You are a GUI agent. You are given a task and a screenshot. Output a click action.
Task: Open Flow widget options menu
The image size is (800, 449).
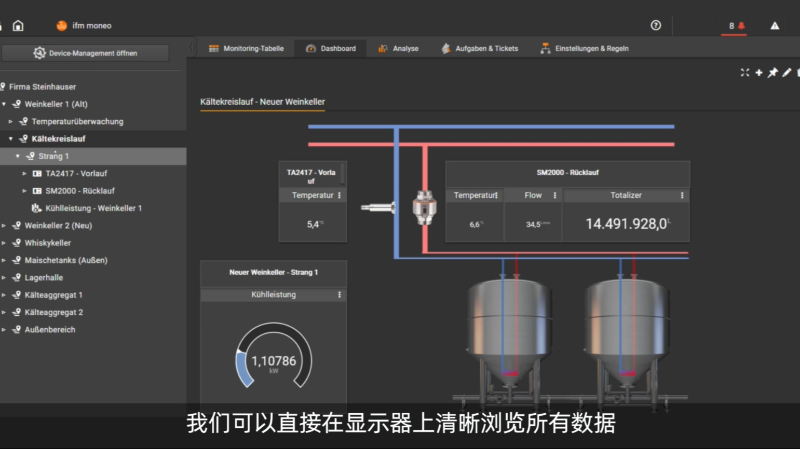click(555, 195)
